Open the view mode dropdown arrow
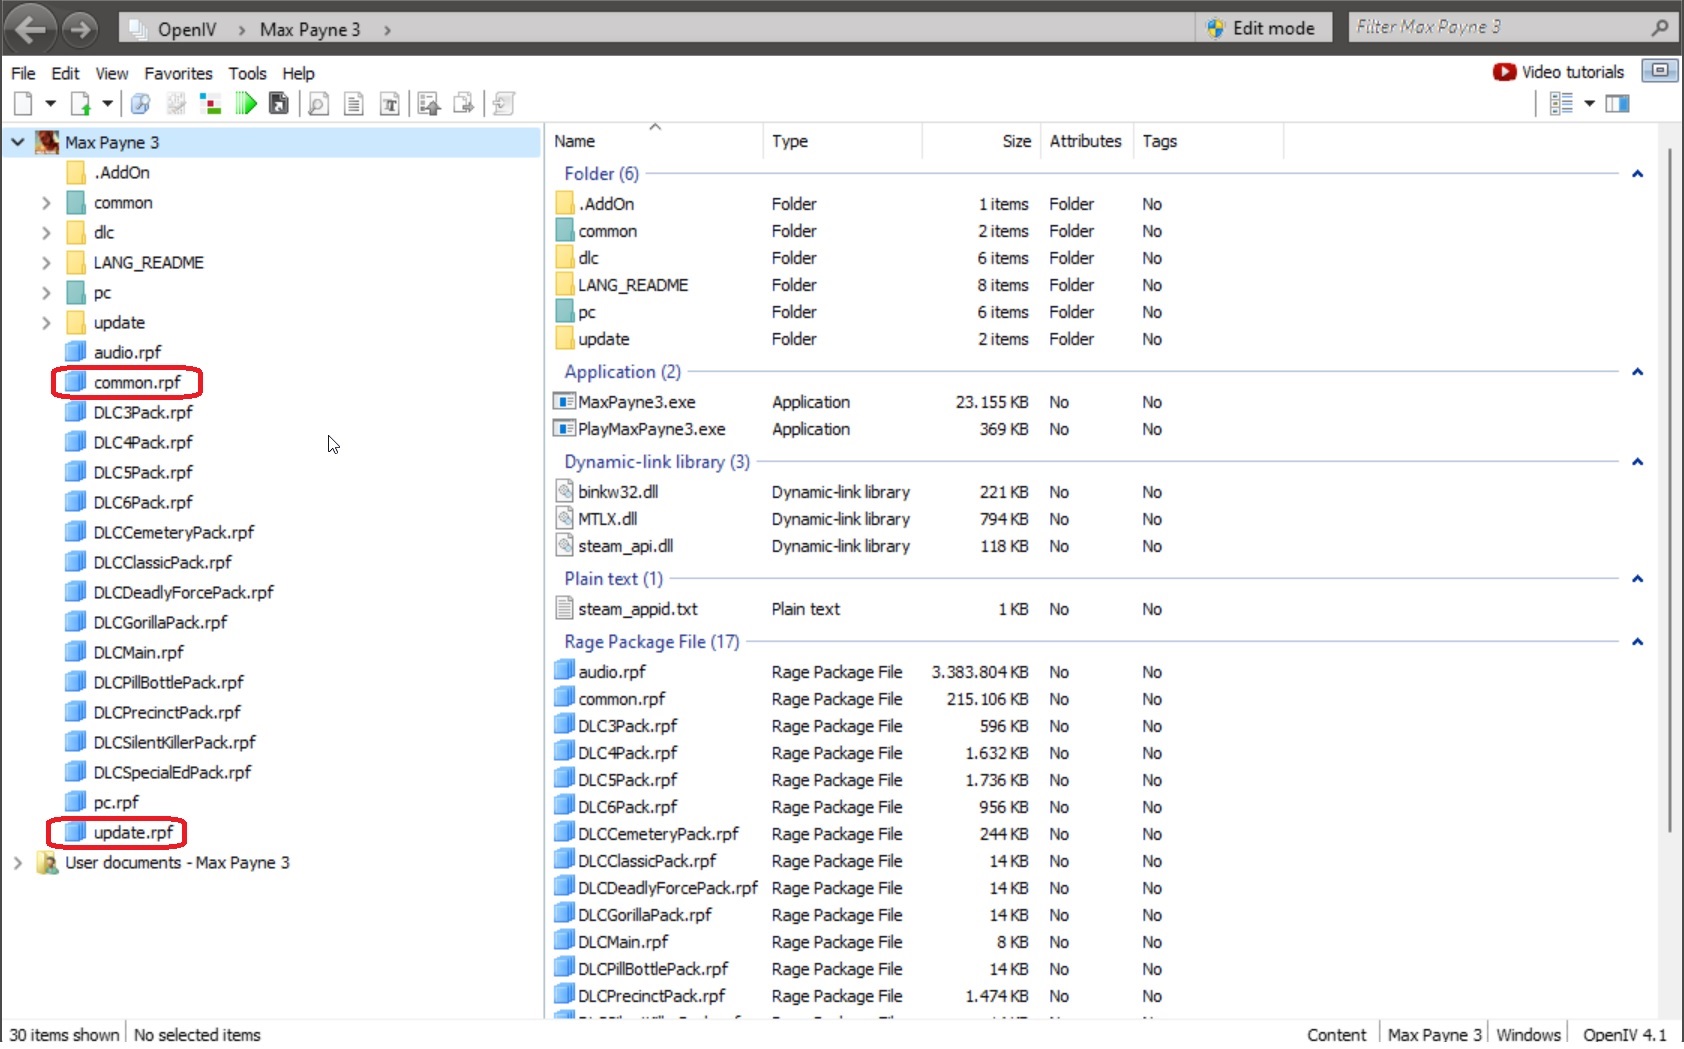 click(x=1589, y=103)
